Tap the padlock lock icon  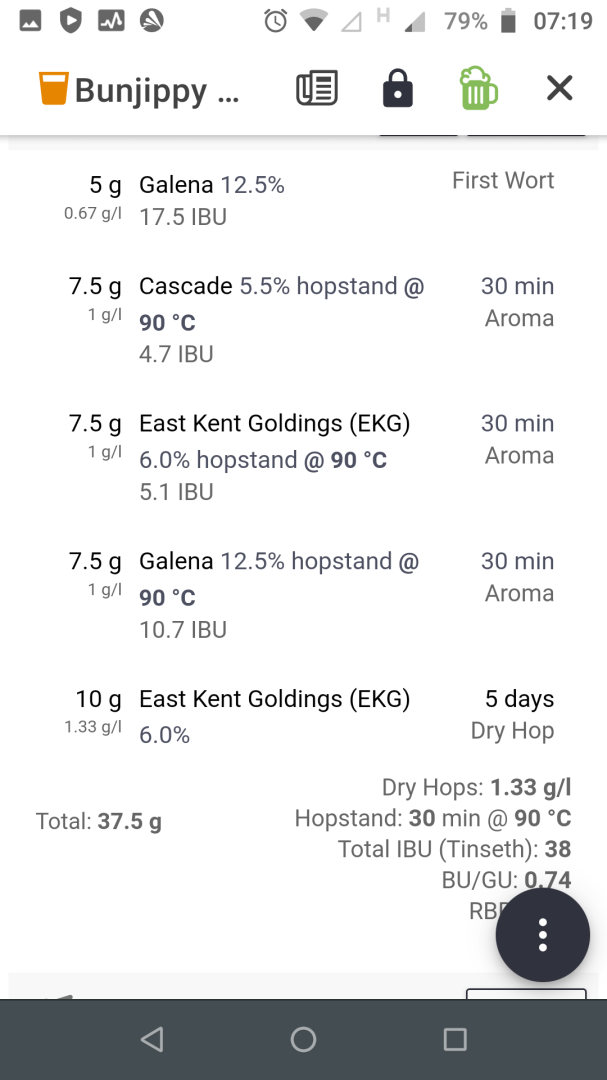pyautogui.click(x=398, y=89)
